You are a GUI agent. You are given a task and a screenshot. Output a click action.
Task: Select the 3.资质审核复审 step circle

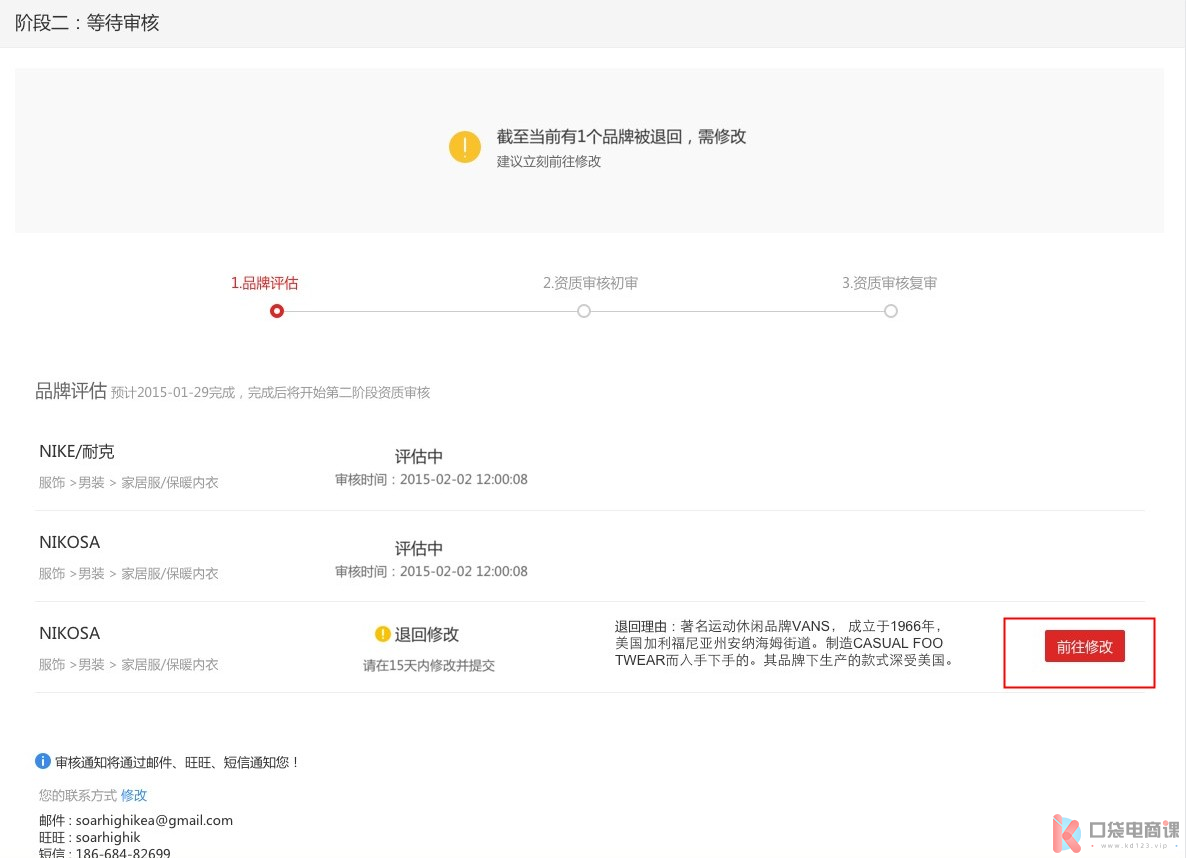click(x=891, y=311)
